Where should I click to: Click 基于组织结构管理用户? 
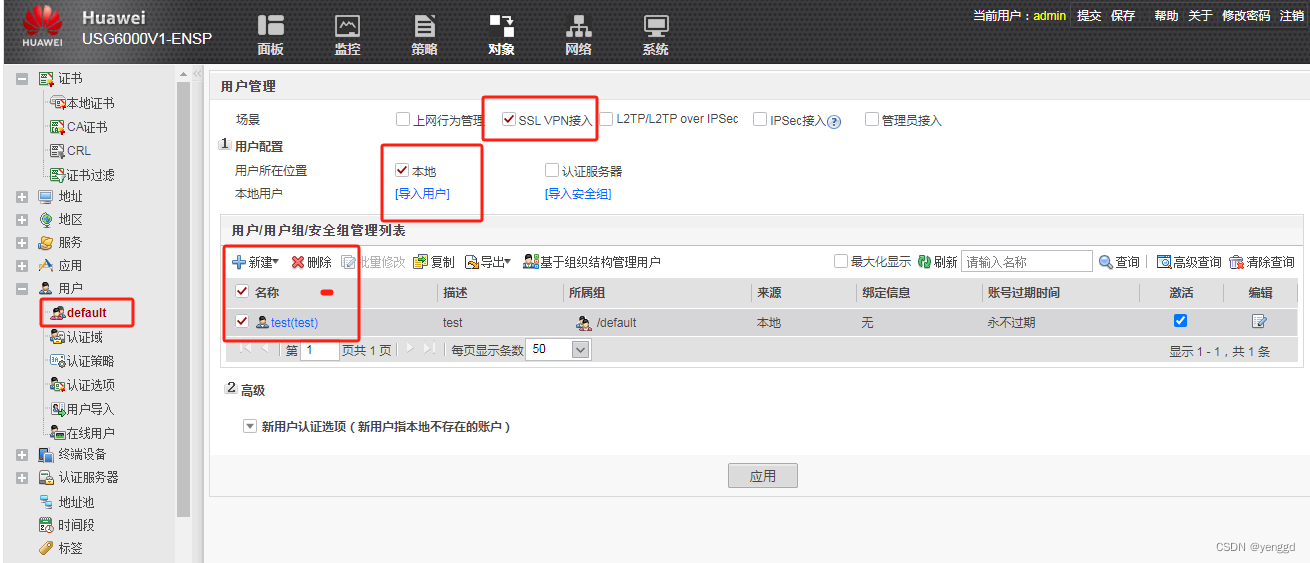point(592,262)
